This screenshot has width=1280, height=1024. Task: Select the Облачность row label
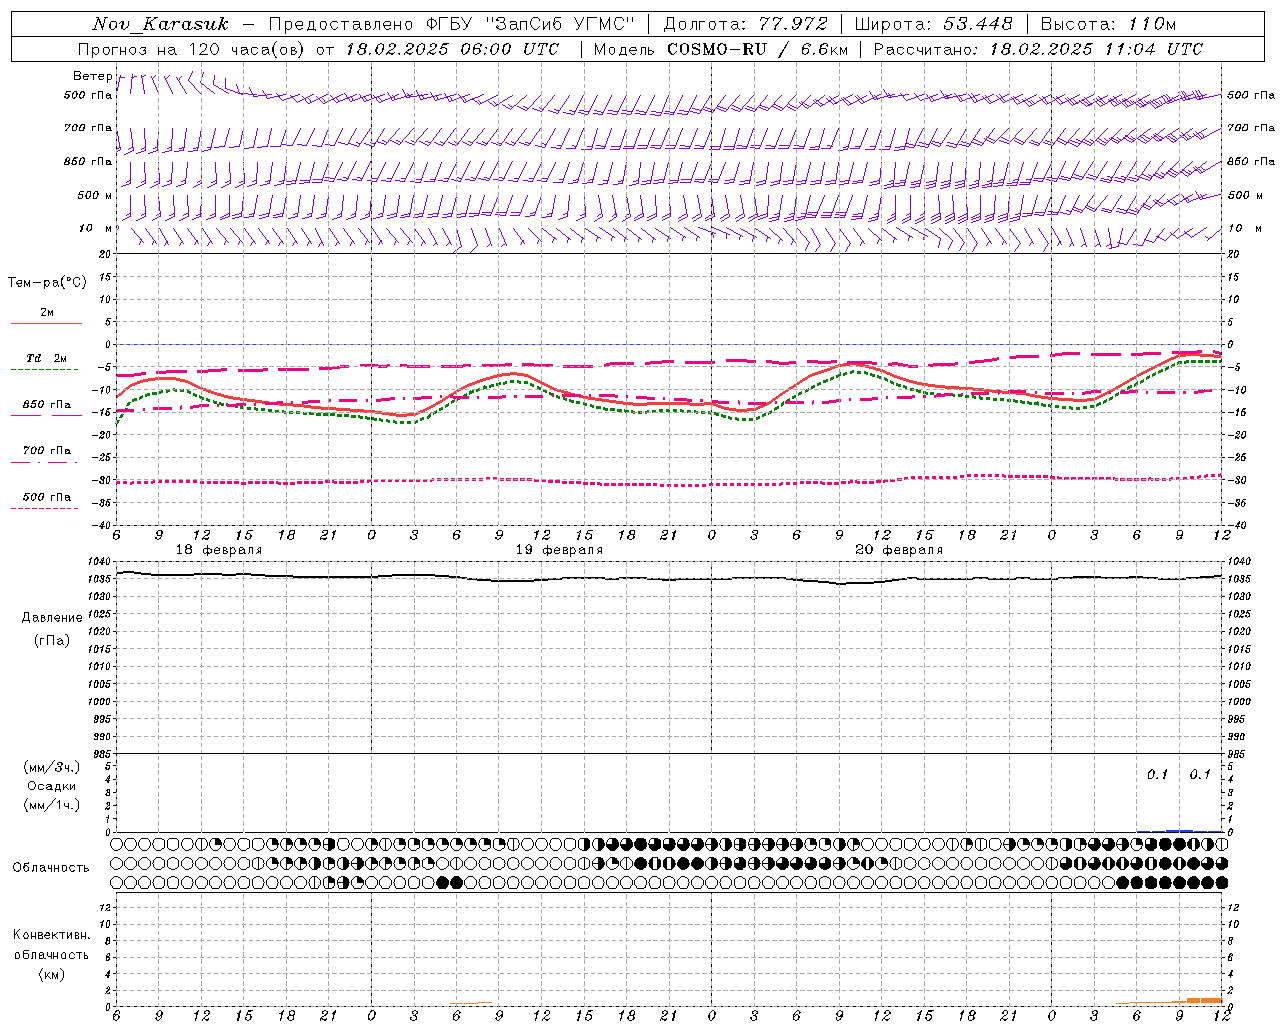coord(51,867)
